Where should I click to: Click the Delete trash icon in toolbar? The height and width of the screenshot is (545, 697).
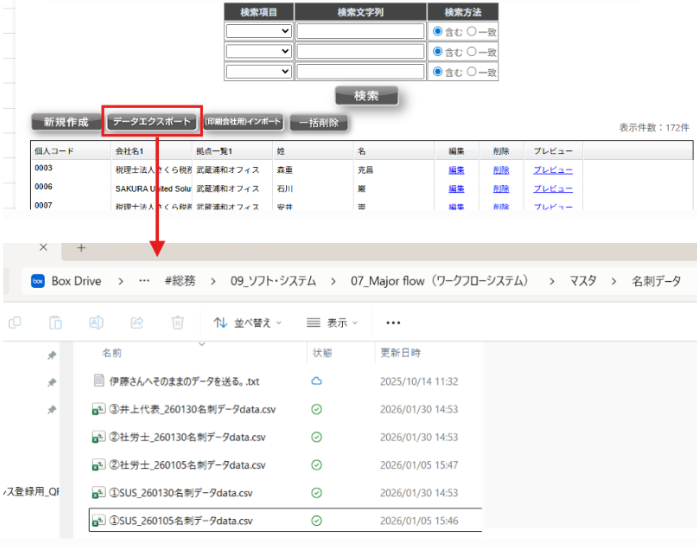pyautogui.click(x=177, y=323)
